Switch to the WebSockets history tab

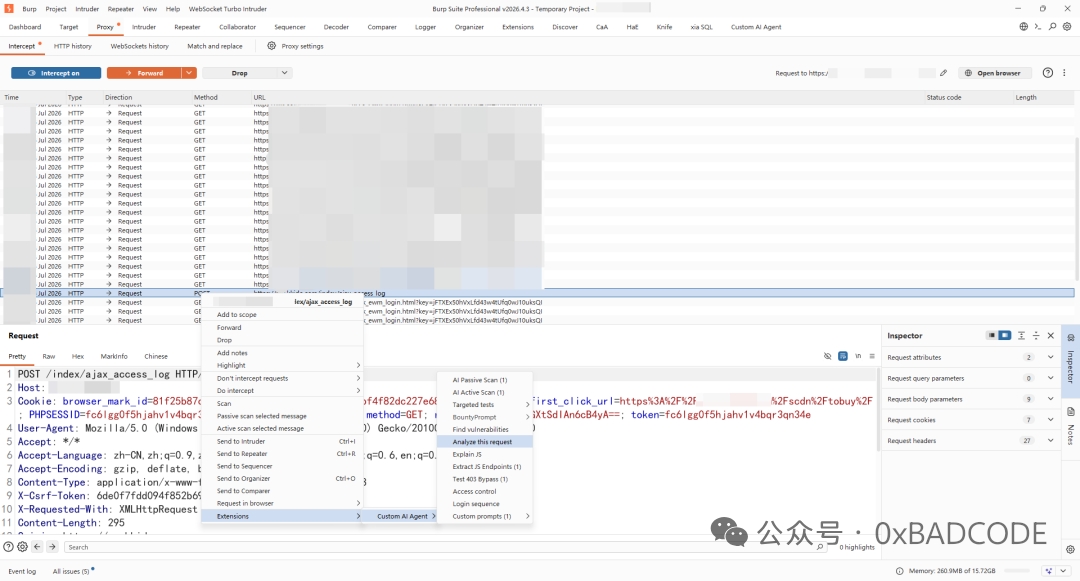139,46
